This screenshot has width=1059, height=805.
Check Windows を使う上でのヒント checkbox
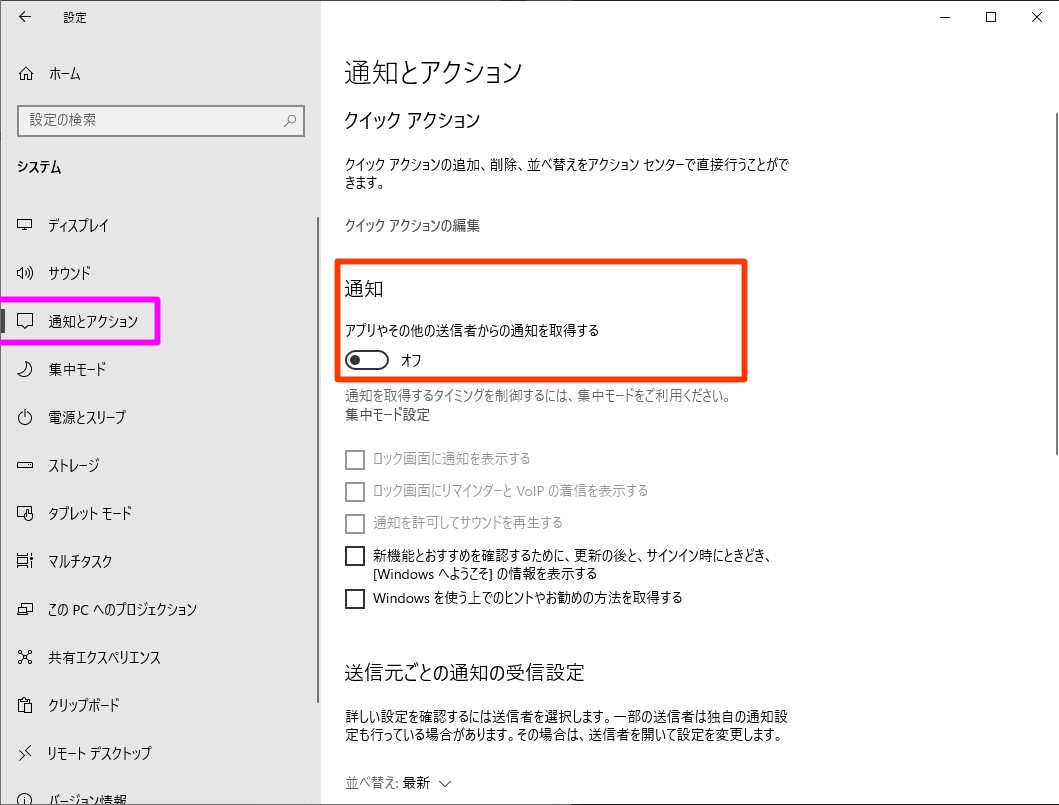coord(356,597)
